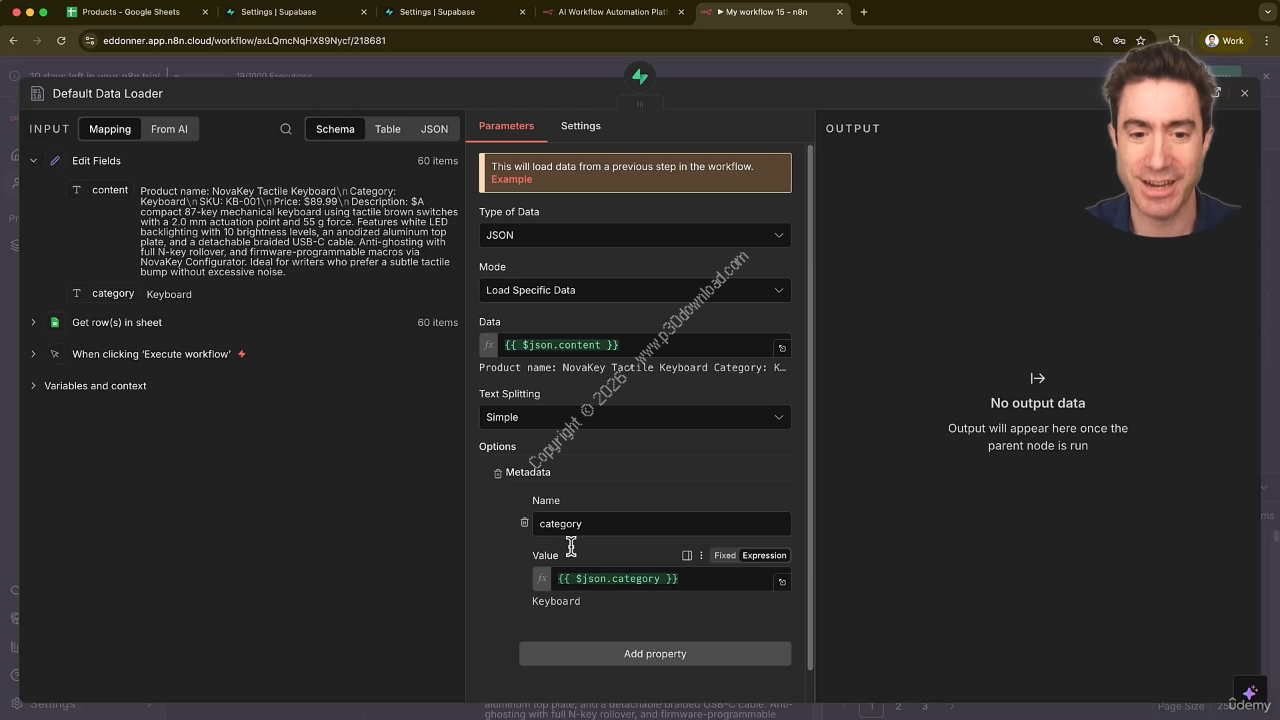
Task: Click the metadata Name input field
Action: pos(660,524)
